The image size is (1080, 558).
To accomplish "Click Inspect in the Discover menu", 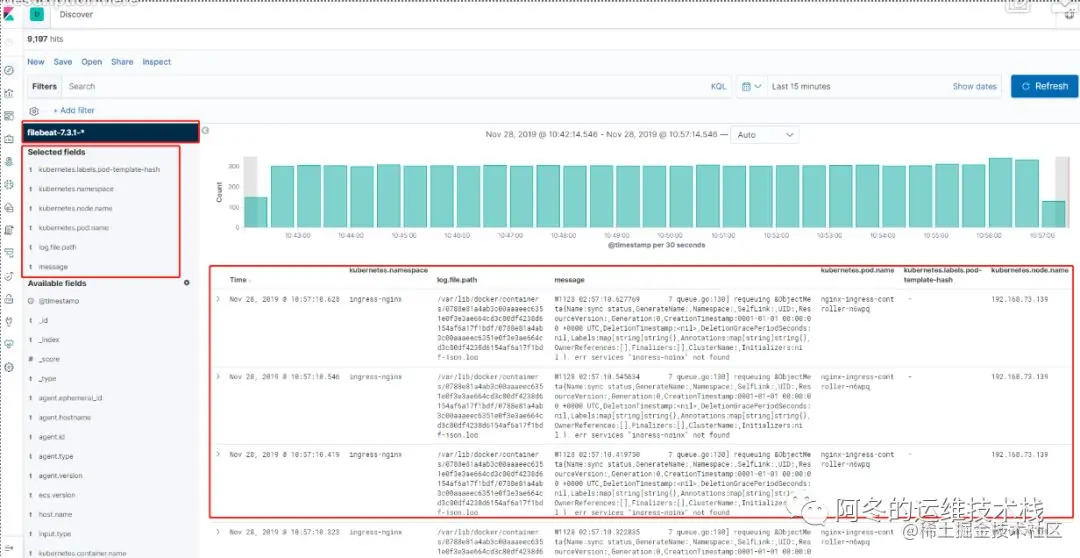I will [156, 62].
